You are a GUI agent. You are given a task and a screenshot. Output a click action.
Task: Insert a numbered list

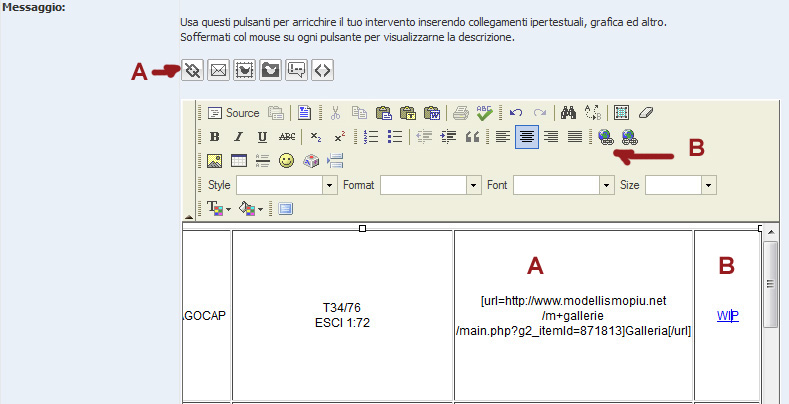371,137
